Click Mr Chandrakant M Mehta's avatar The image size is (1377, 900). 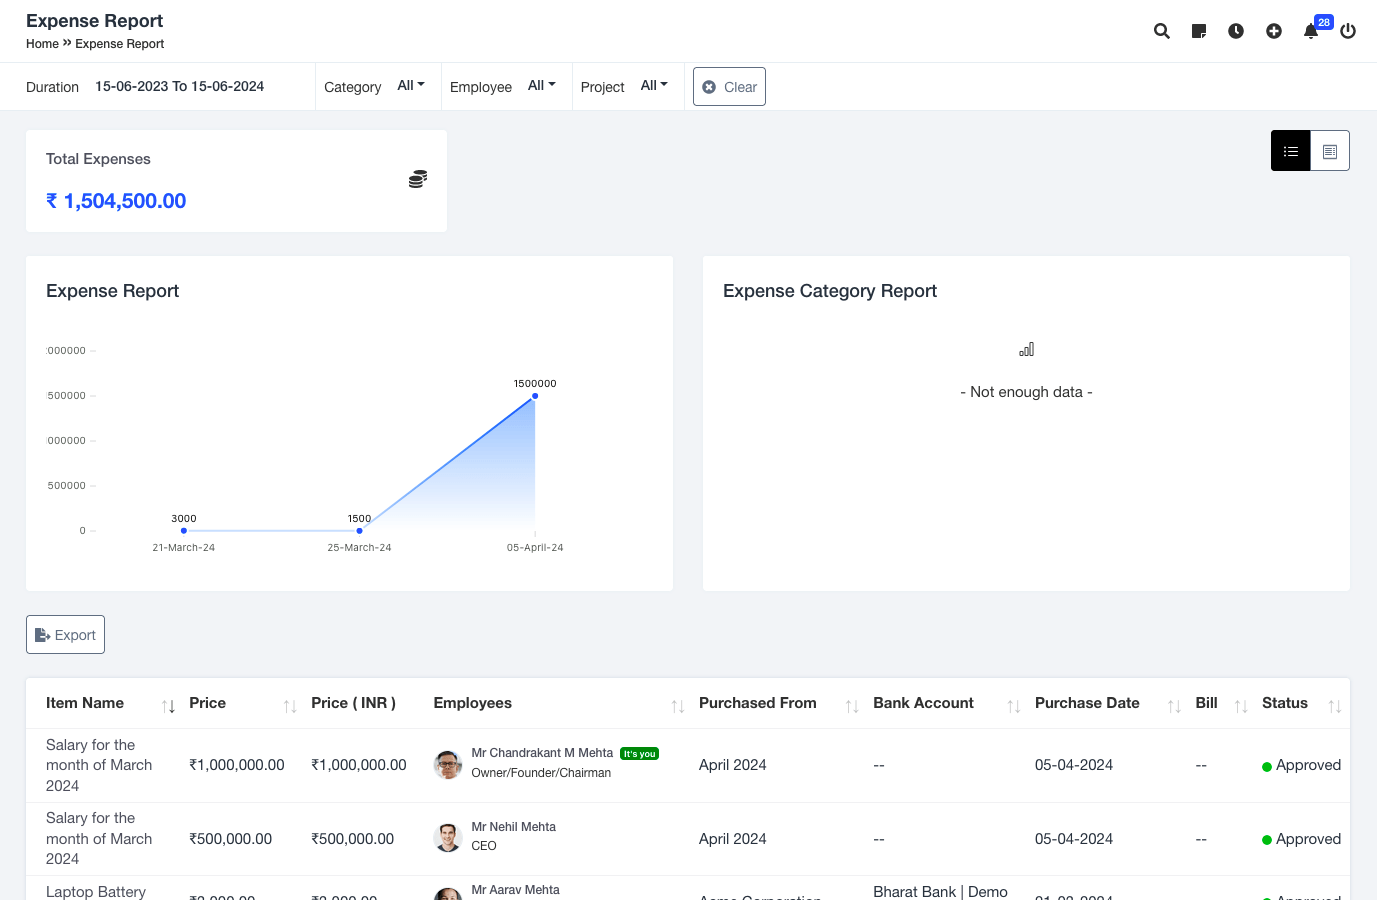click(448, 765)
